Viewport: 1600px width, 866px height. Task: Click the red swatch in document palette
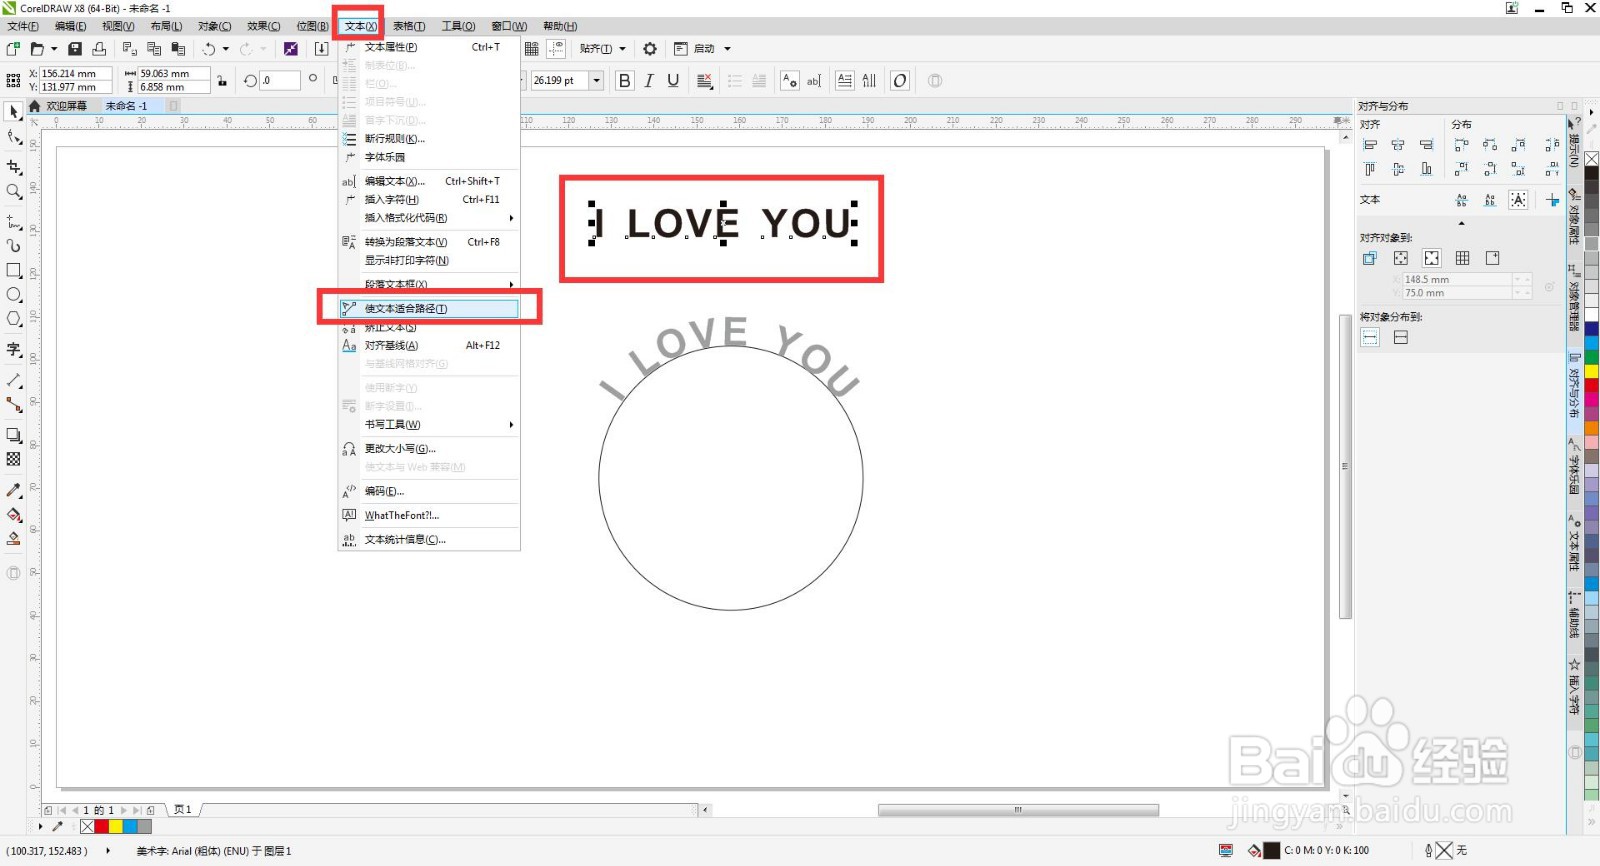[x=102, y=826]
